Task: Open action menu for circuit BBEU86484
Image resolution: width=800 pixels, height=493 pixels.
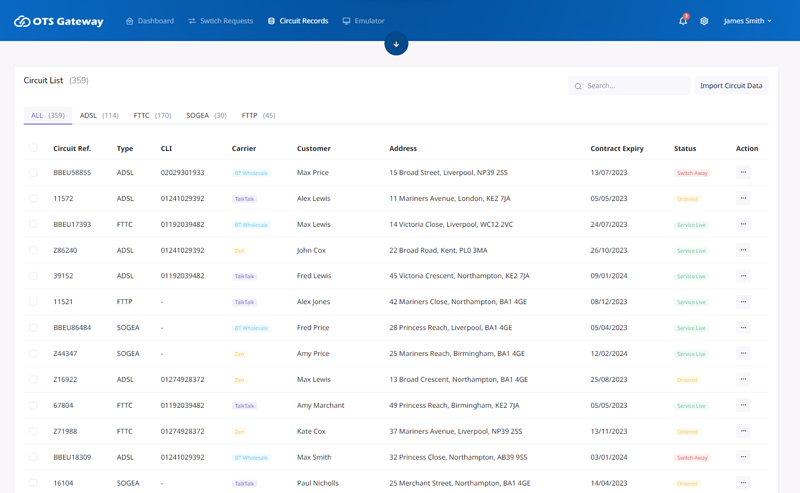Action: click(743, 328)
